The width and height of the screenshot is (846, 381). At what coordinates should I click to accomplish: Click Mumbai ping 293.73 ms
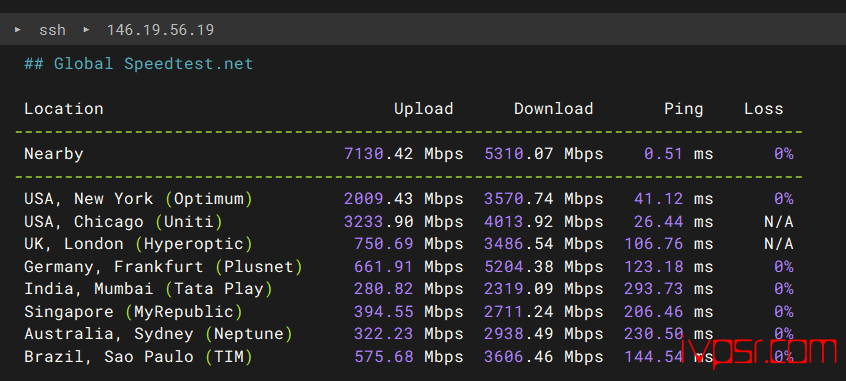(668, 289)
